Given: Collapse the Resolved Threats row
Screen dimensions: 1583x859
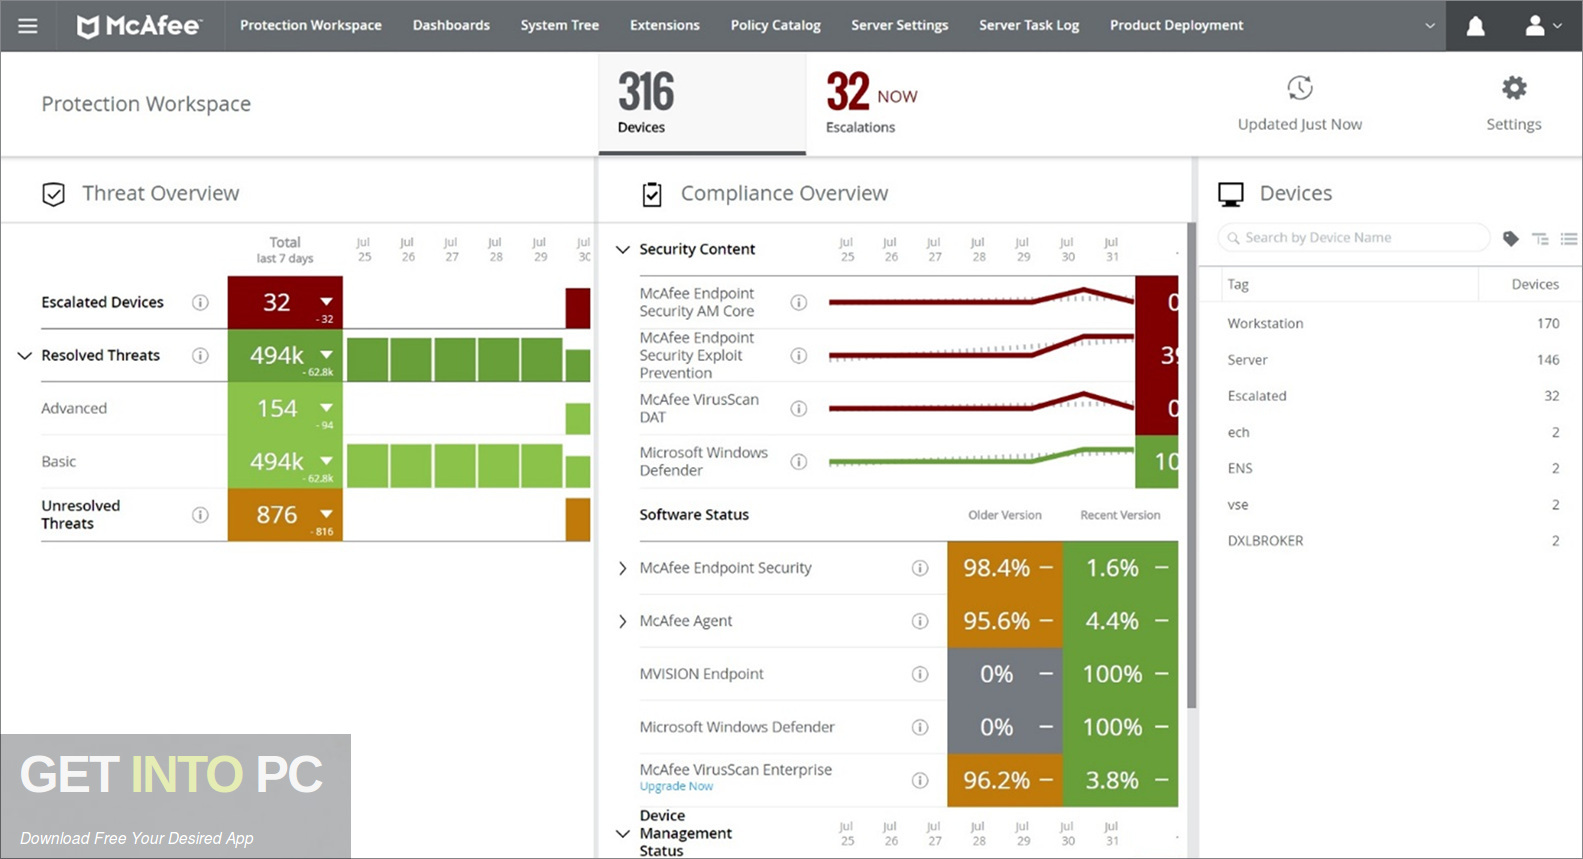Looking at the screenshot, I should (25, 355).
